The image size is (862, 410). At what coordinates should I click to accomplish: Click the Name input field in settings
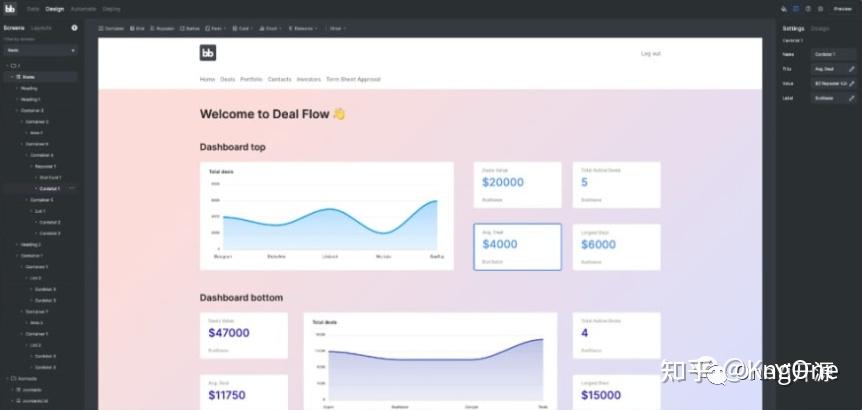[833, 54]
